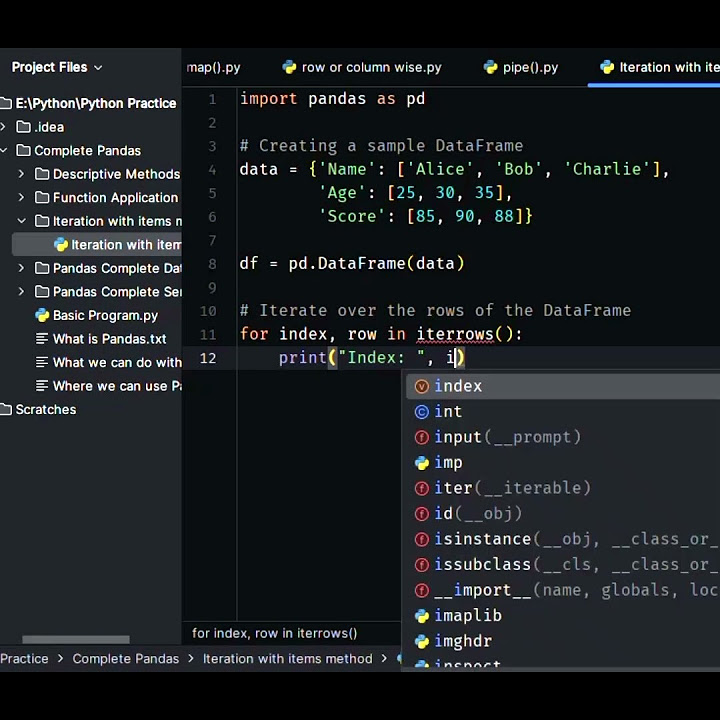Click the Function Application folder icon
This screenshot has height=720, width=720.
pos(42,197)
